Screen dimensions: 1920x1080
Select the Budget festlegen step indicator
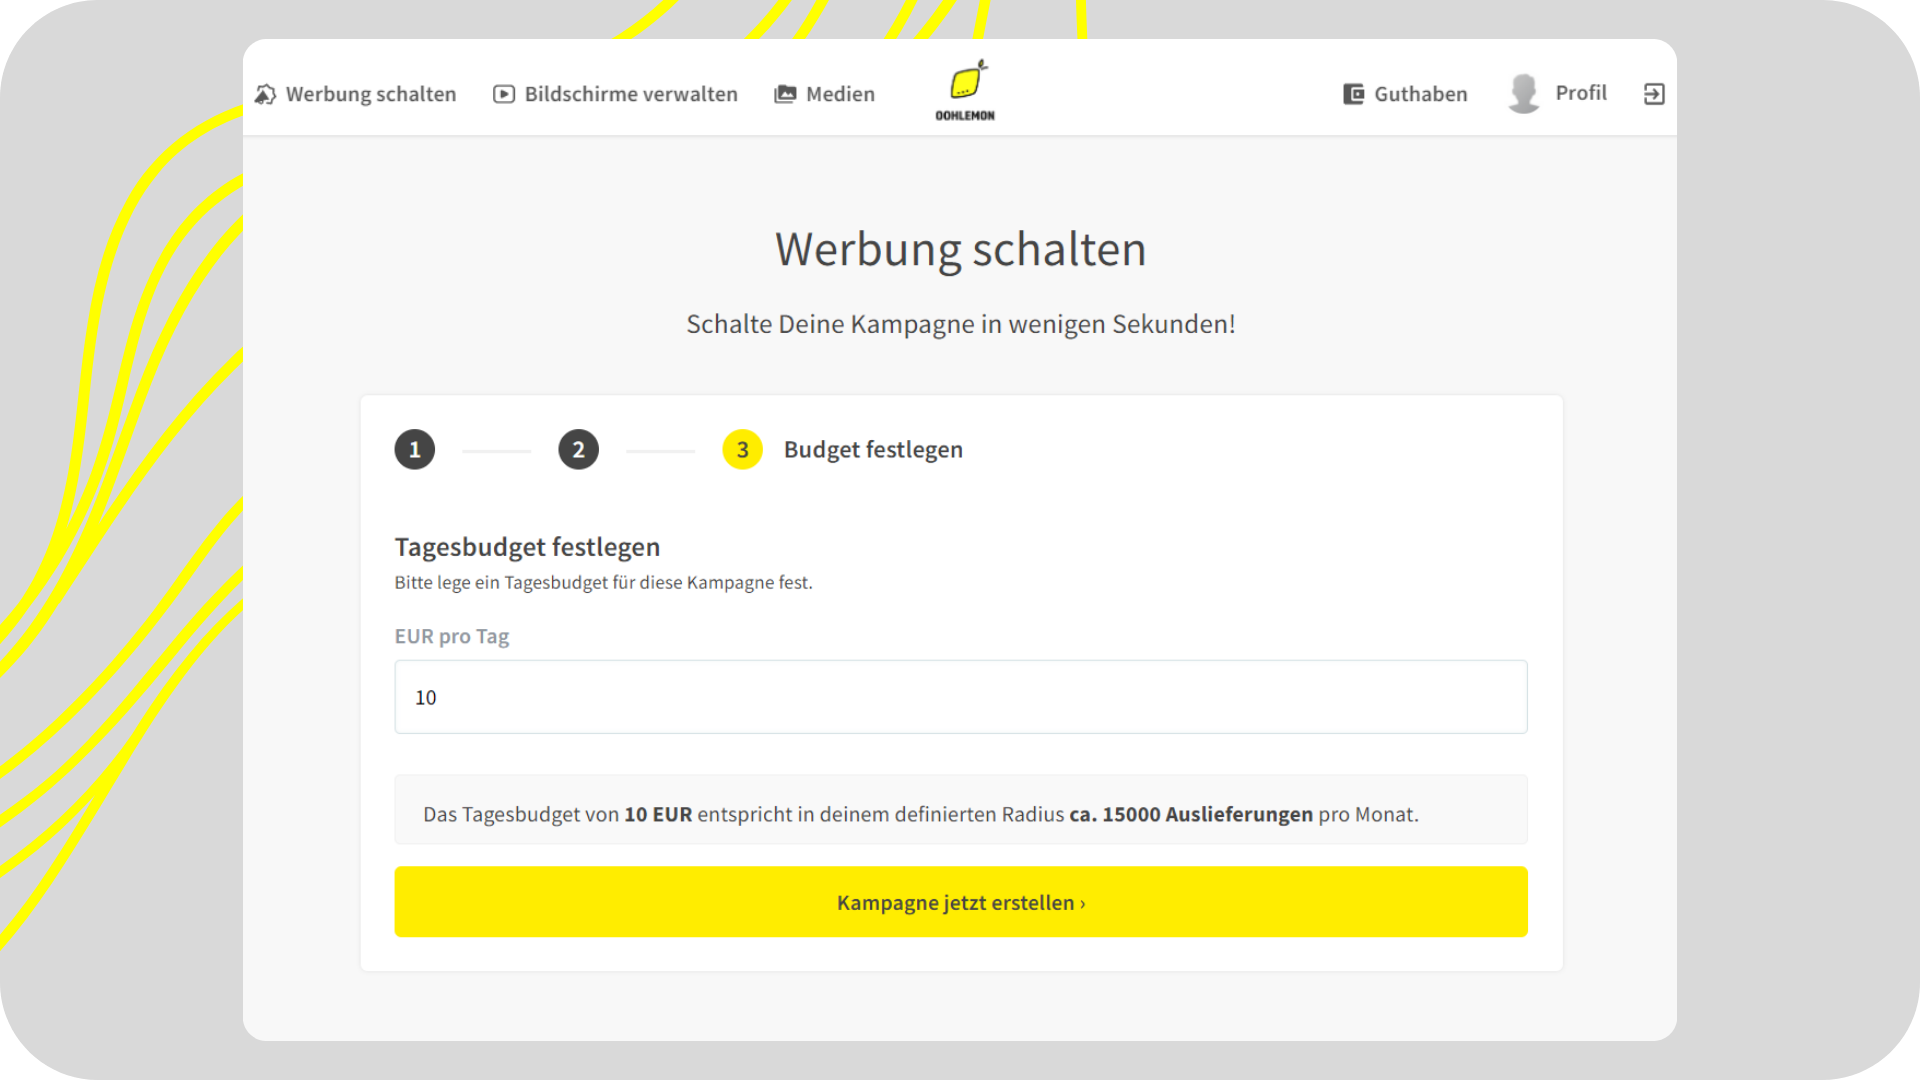tap(872, 449)
